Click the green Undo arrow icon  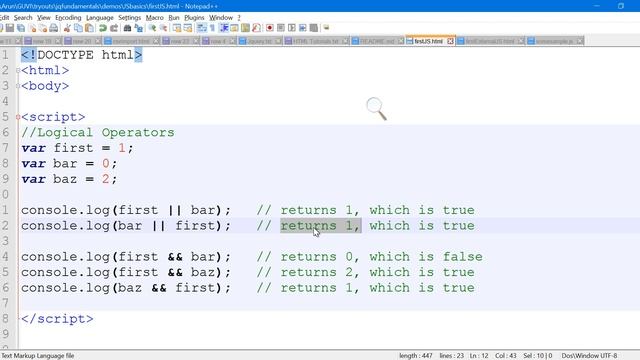103,28
